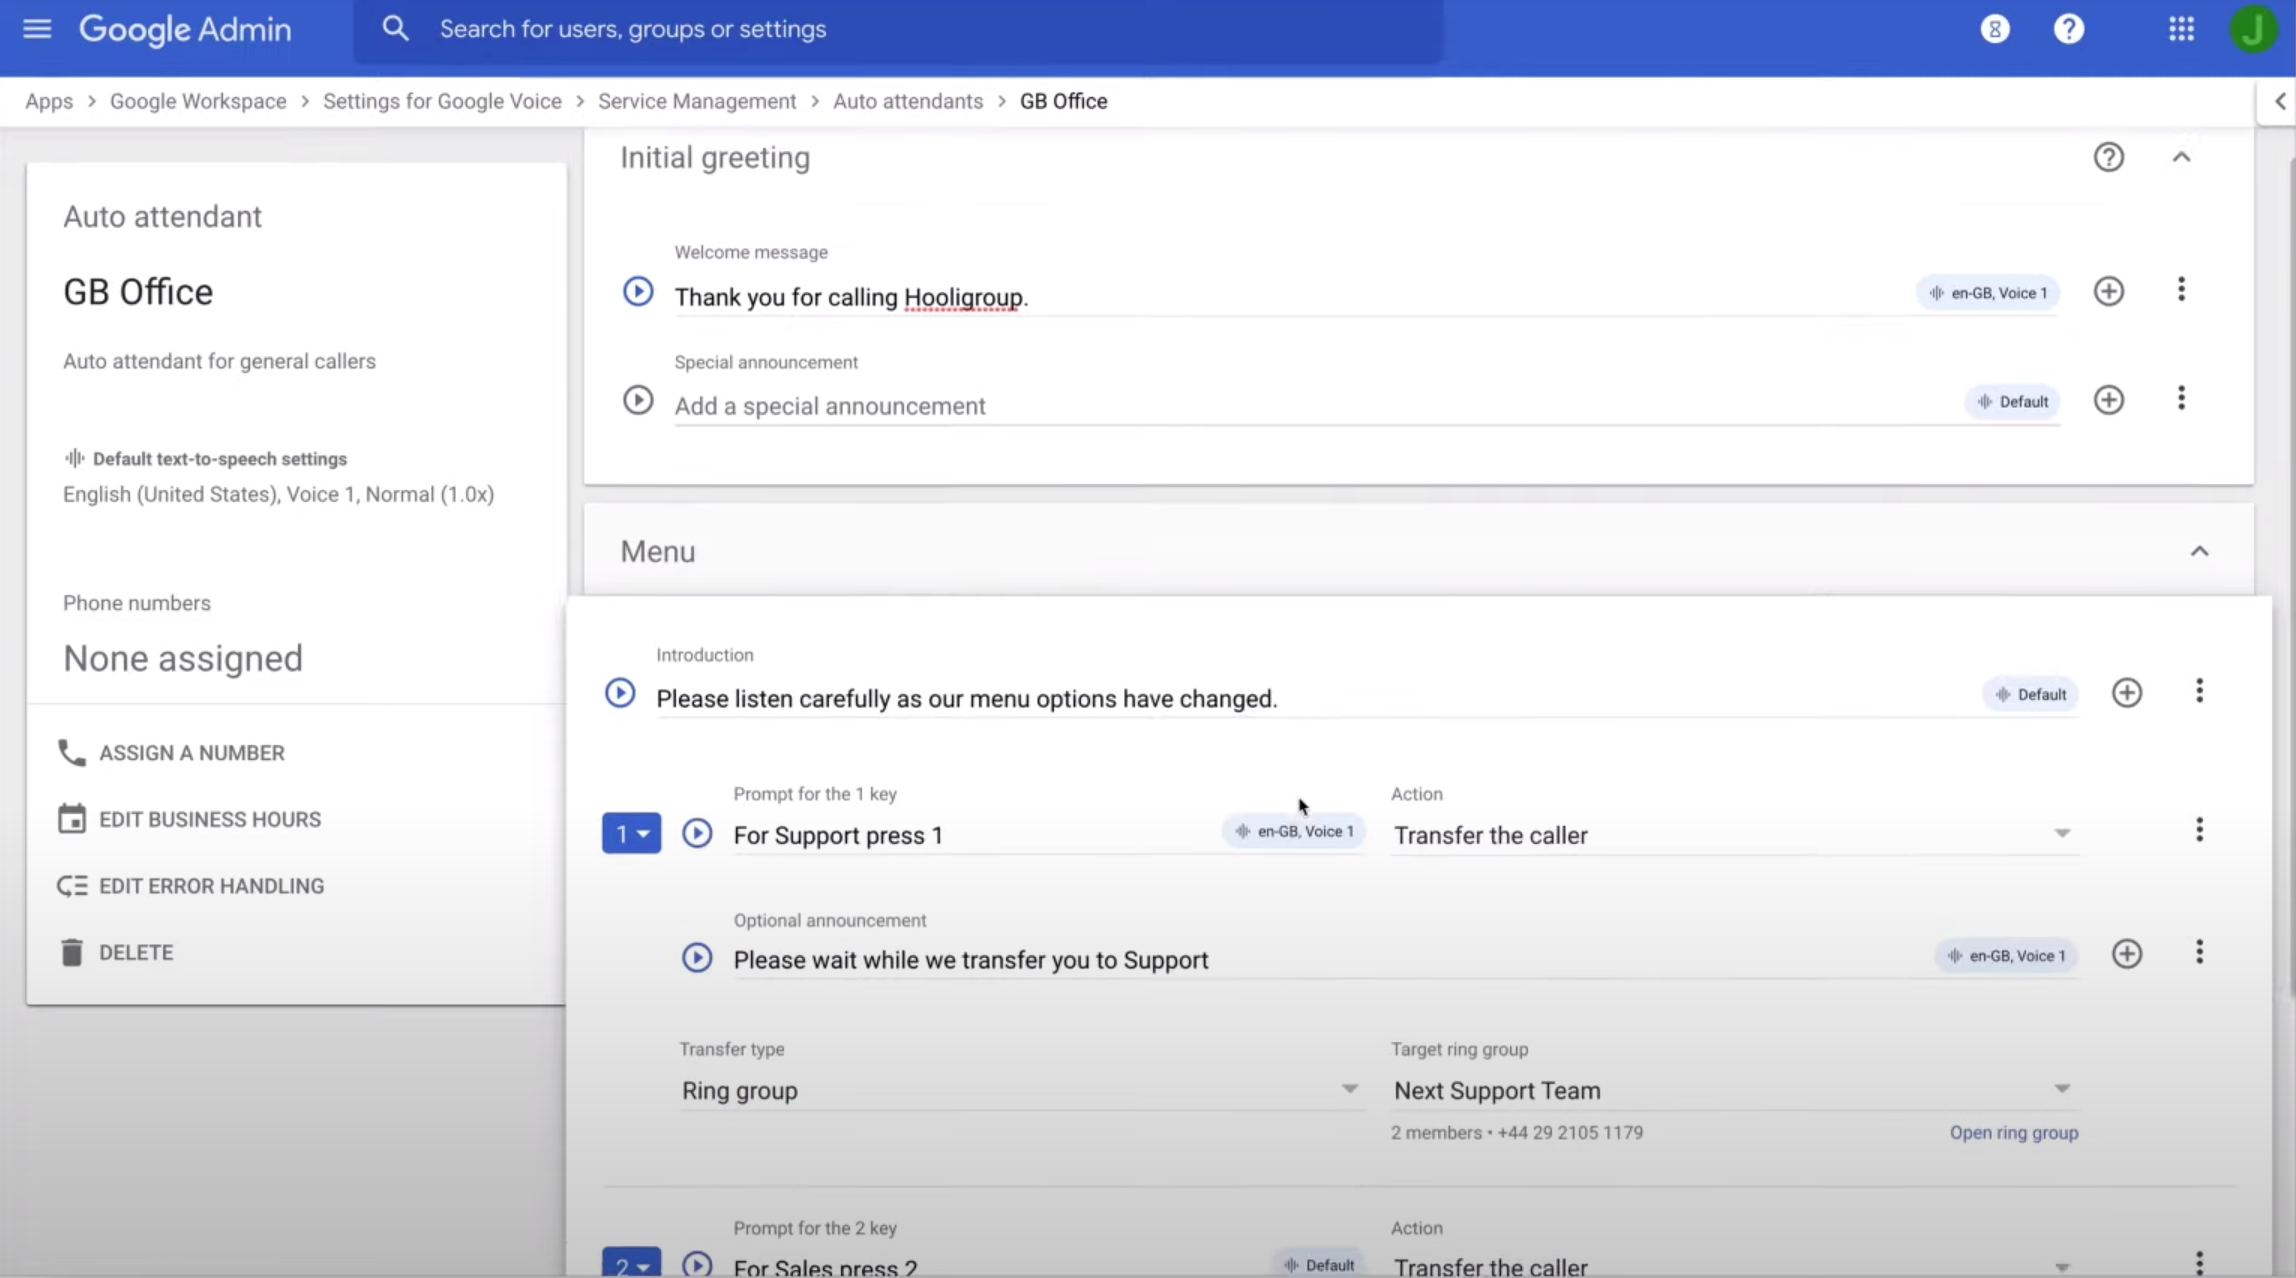2296x1278 pixels.
Task: Click three-dot menu for special announcement
Action: point(2180,400)
